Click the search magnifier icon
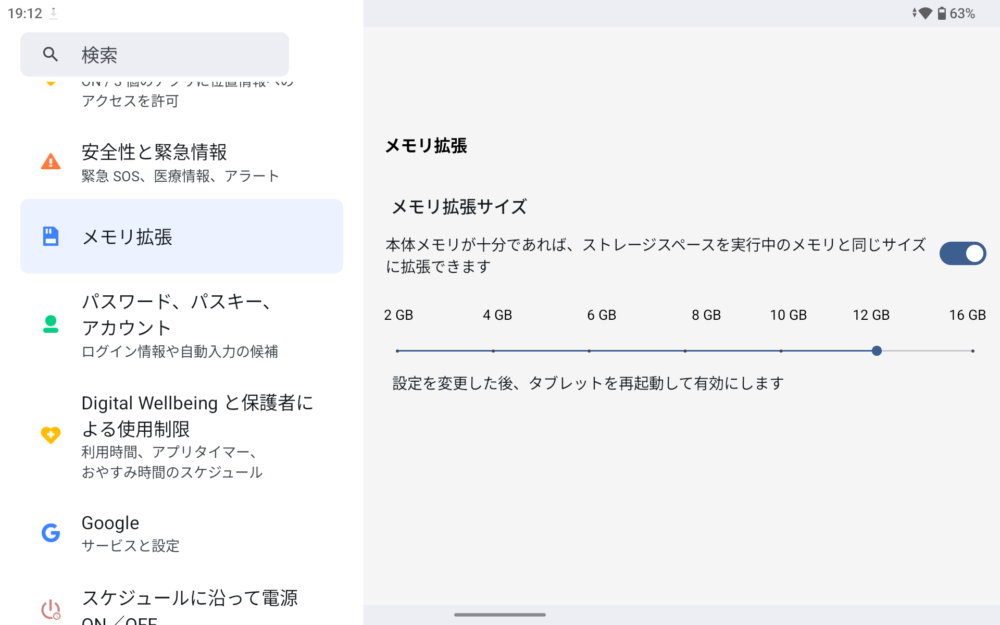This screenshot has width=1000, height=625. 50,55
